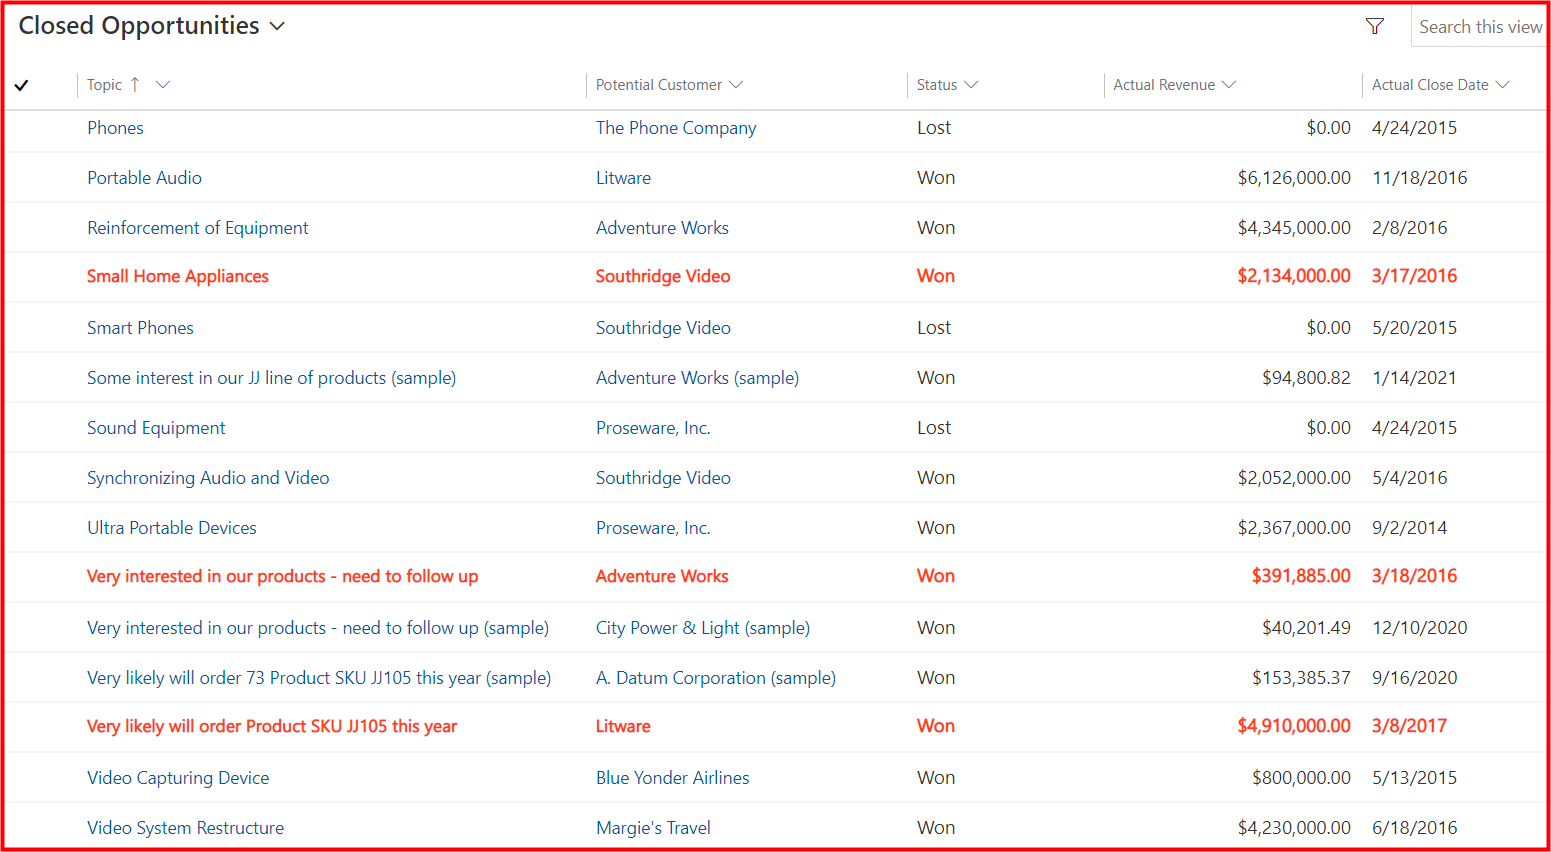The image size is (1551, 852).
Task: Open Proseware, Inc. in Sound Equipment row
Action: [653, 428]
